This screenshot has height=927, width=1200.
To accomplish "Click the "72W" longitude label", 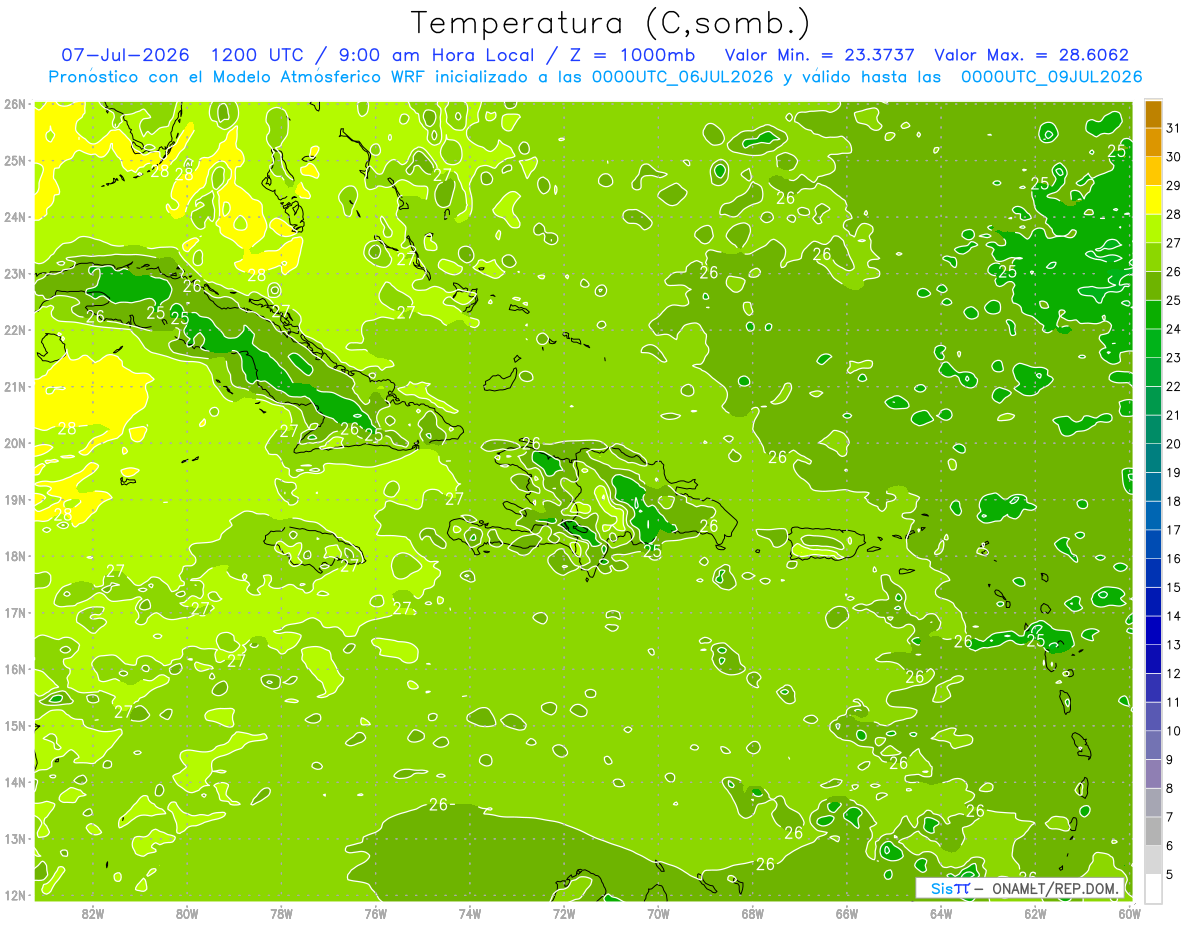I will [564, 913].
